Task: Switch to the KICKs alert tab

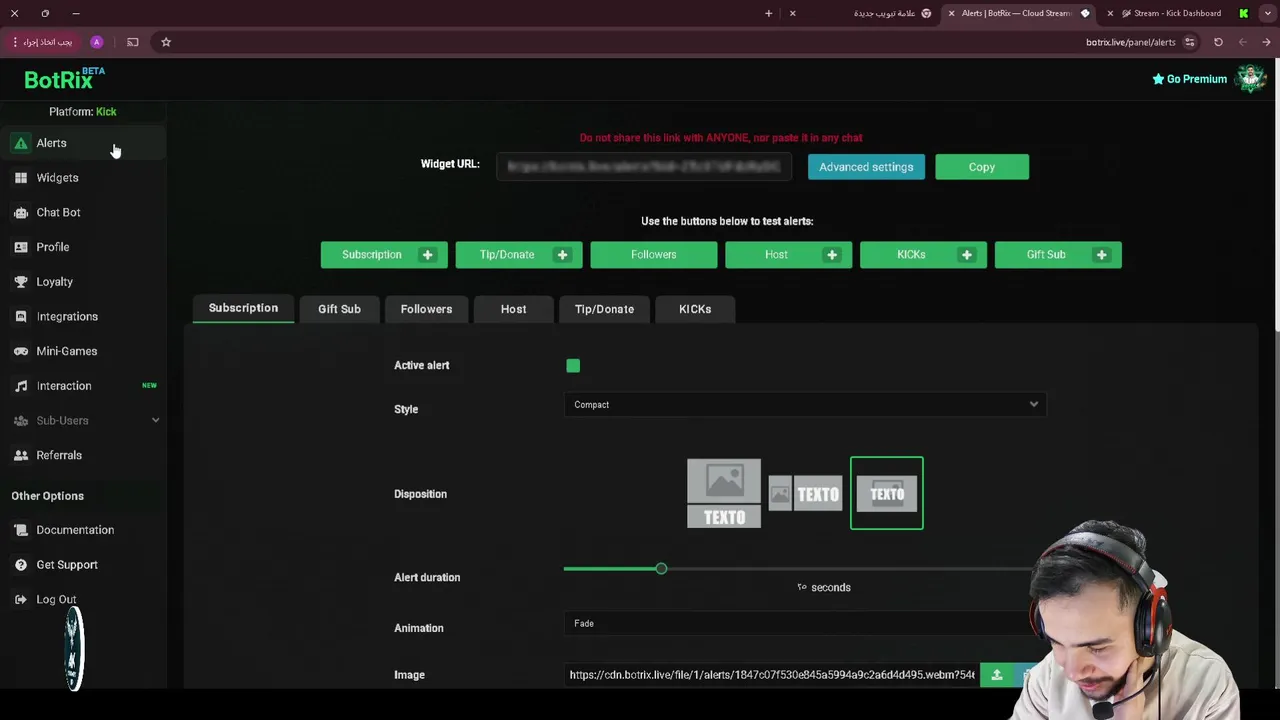Action: [x=695, y=309]
